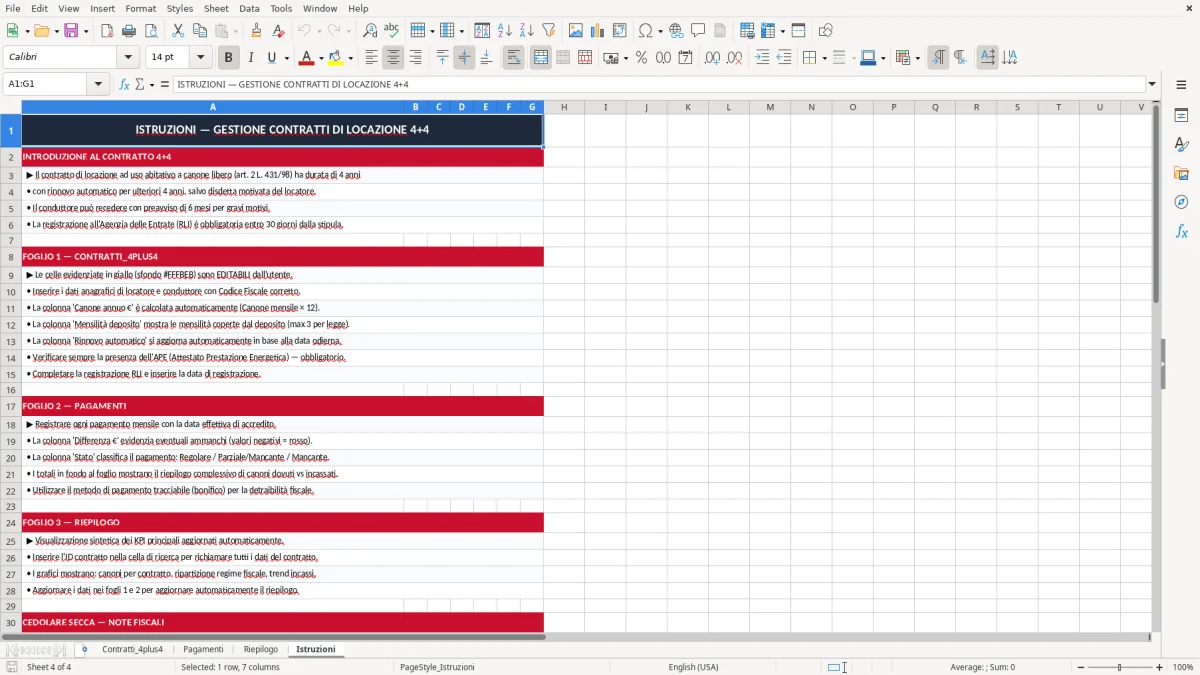The image size is (1200, 675).
Task: Open Print Preview toggle
Action: pyautogui.click(x=151, y=31)
